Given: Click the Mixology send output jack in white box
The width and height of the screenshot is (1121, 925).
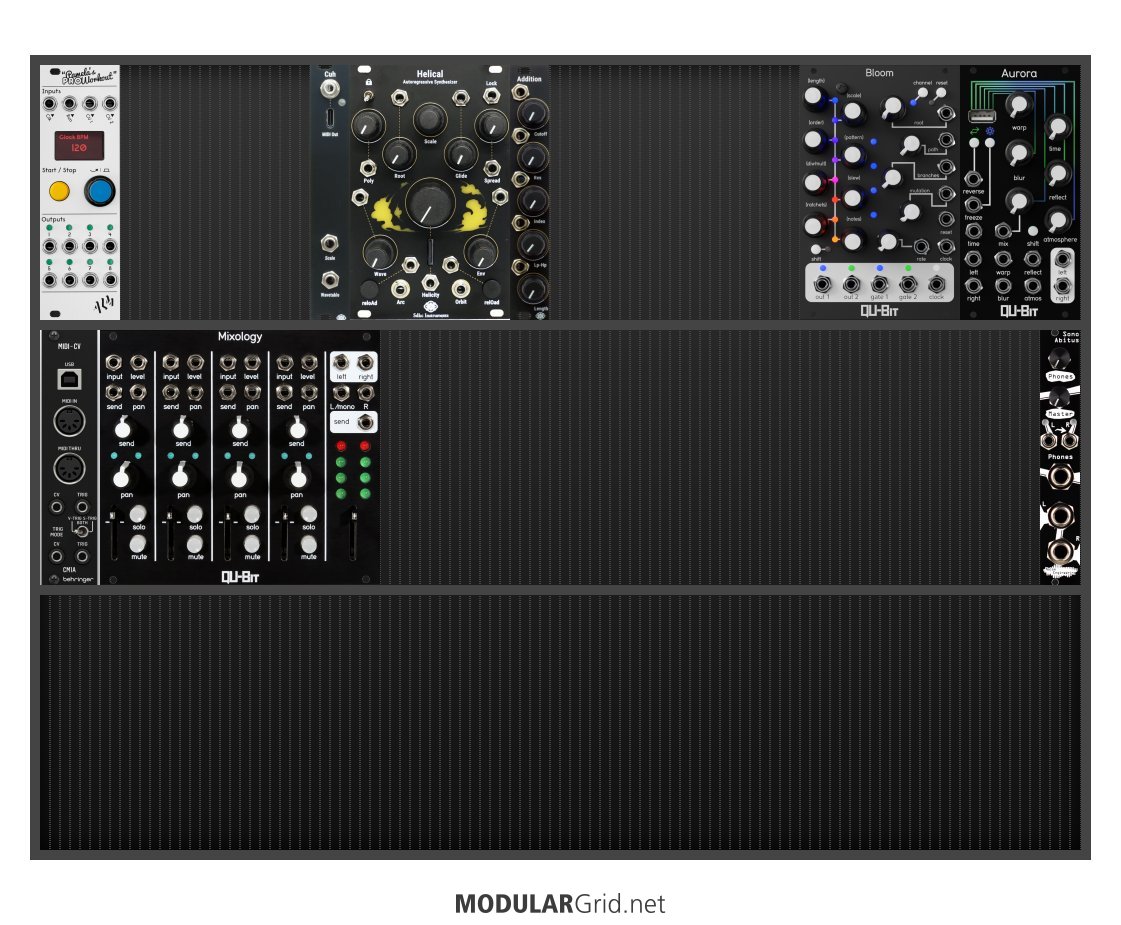Looking at the screenshot, I should tap(365, 422).
